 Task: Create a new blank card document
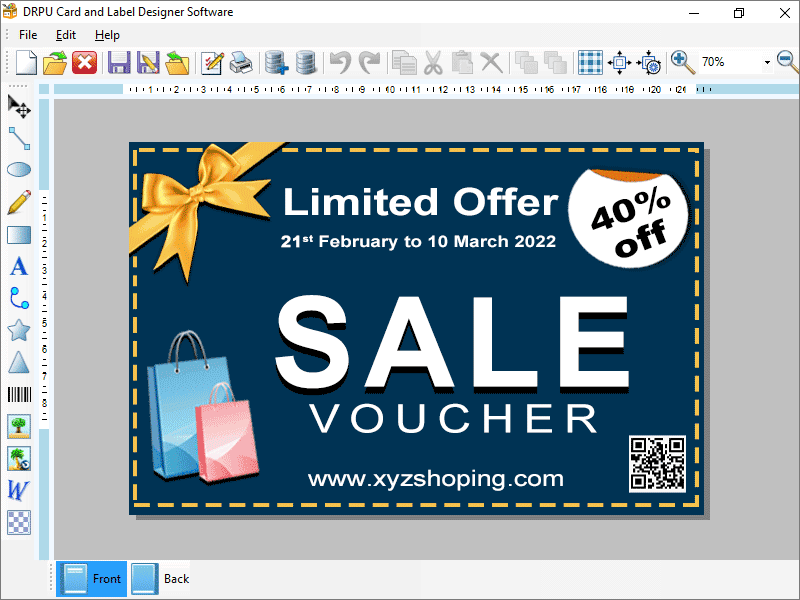pyautogui.click(x=26, y=63)
